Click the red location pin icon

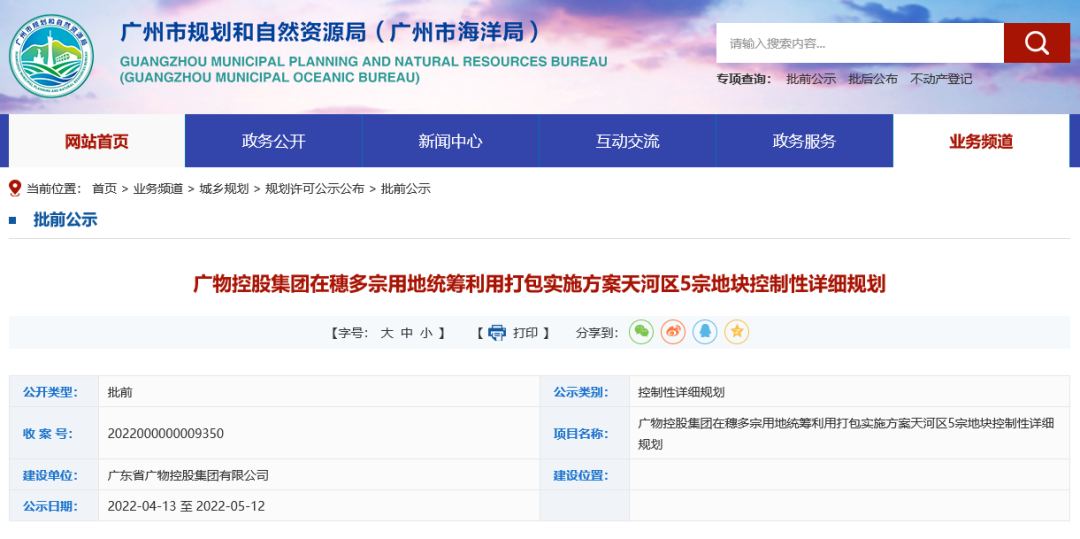[x=15, y=188]
